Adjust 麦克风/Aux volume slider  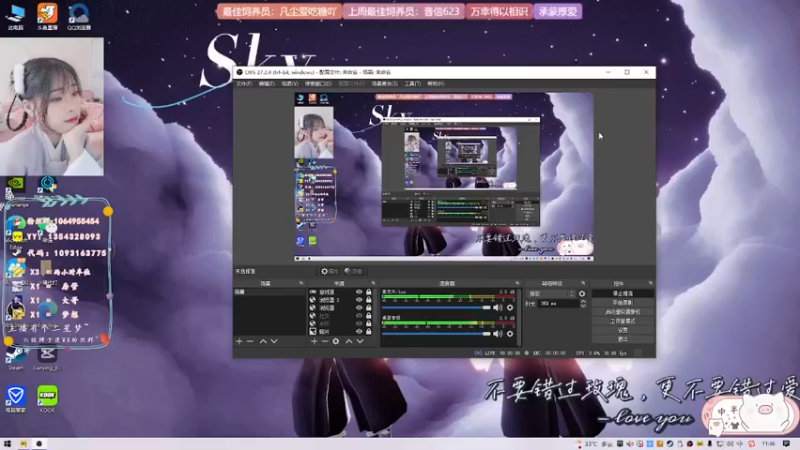coord(436,308)
